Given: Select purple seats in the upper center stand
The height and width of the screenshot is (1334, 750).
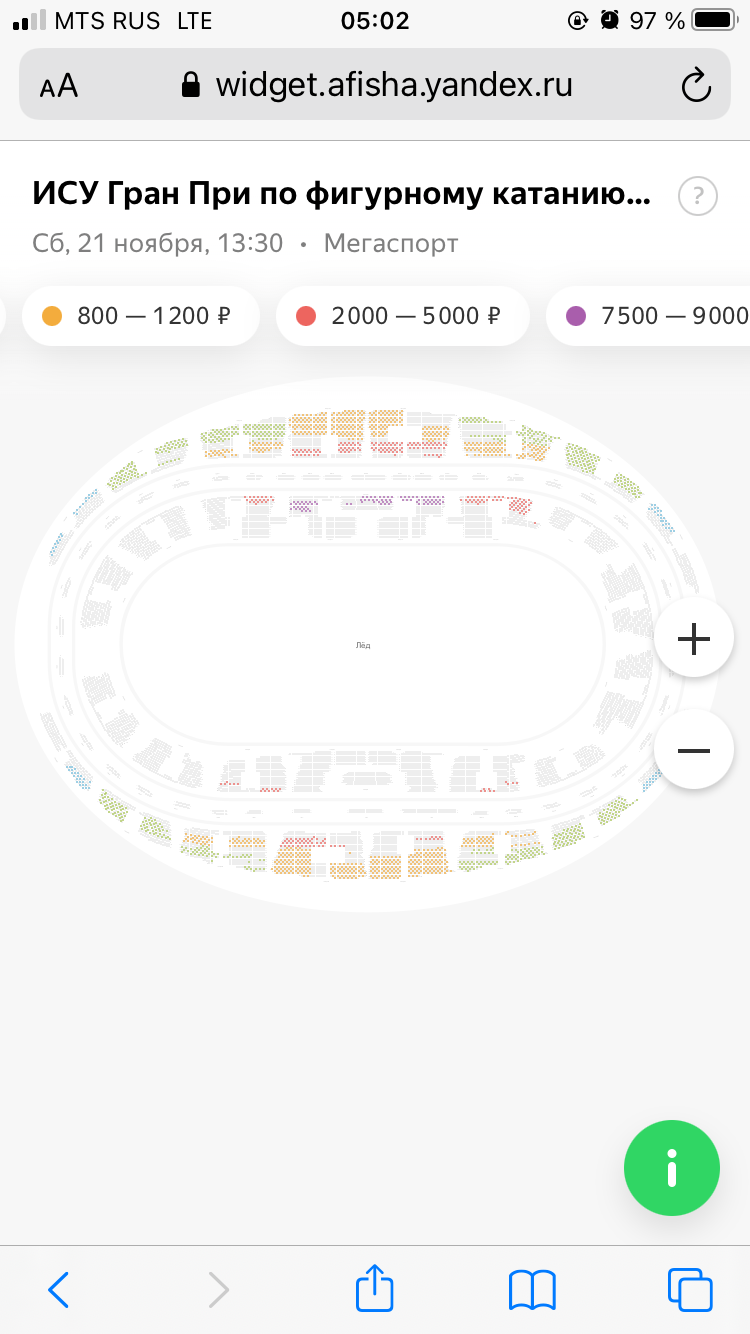Looking at the screenshot, I should click(375, 499).
